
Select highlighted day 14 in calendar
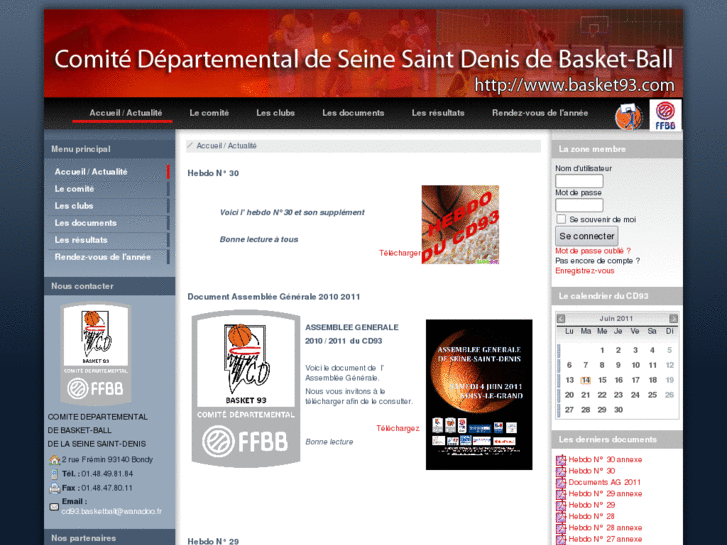[586, 380]
